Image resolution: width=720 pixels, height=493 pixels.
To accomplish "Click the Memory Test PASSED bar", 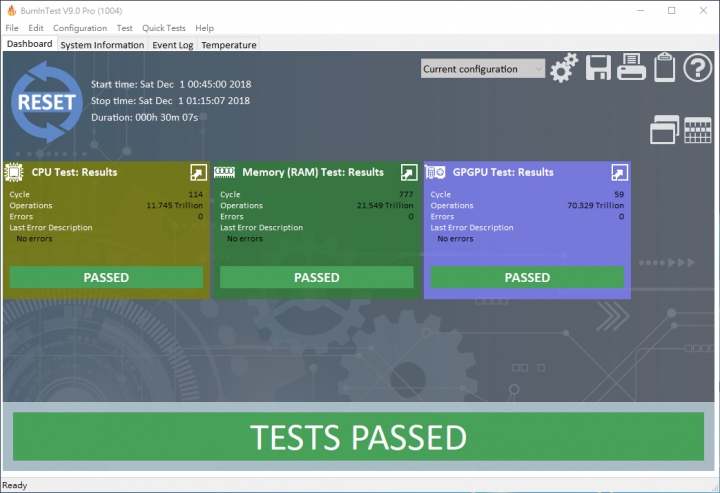I will [x=316, y=277].
